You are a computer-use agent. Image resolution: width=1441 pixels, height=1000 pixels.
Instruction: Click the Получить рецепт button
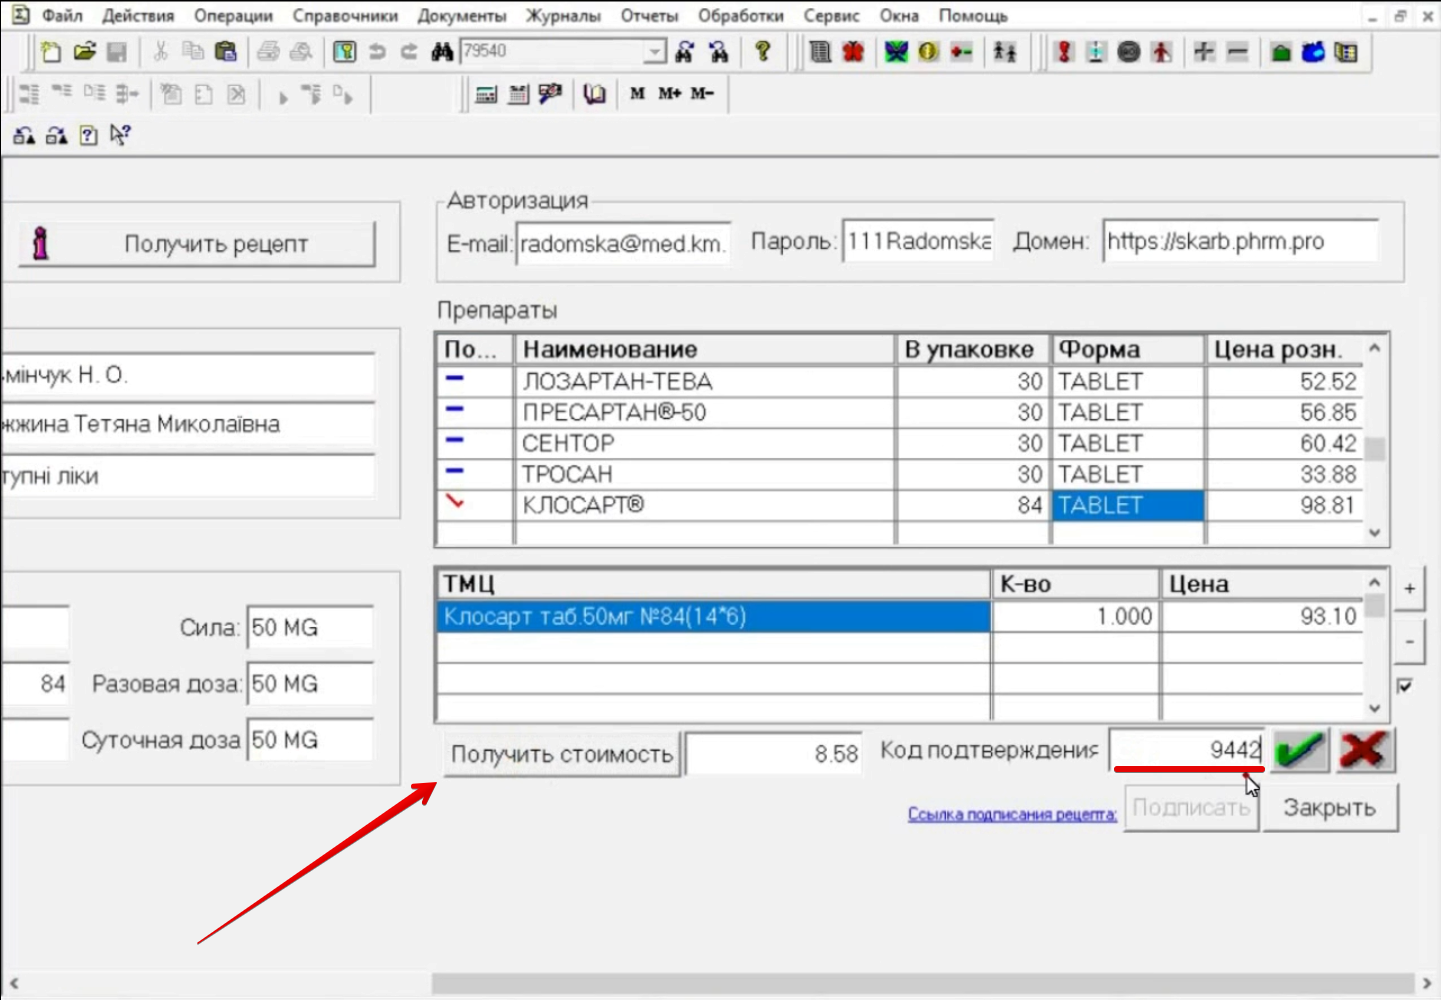[197, 244]
